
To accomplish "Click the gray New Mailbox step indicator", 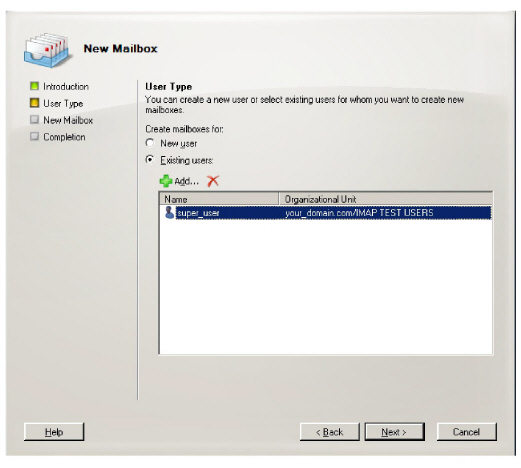I will point(34,120).
